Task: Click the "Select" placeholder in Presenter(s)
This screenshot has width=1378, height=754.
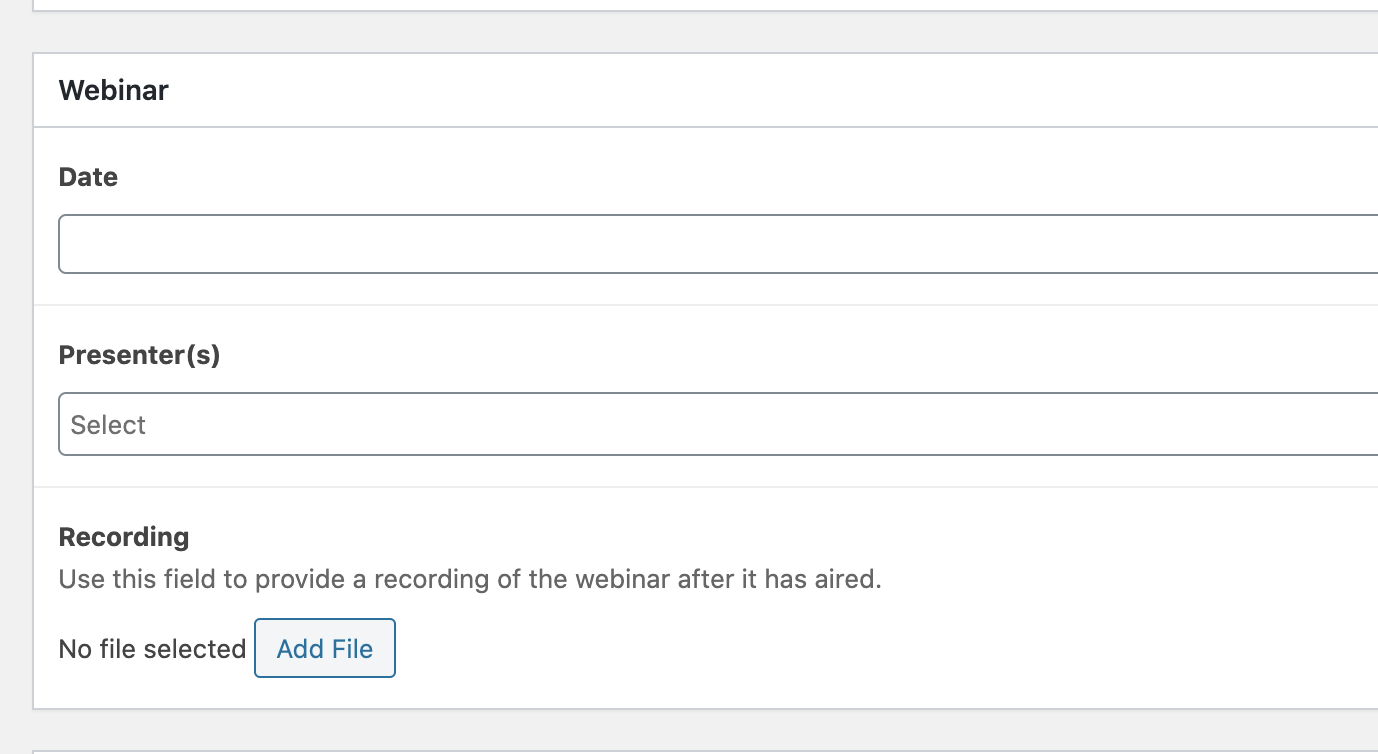Action: pyautogui.click(x=108, y=425)
